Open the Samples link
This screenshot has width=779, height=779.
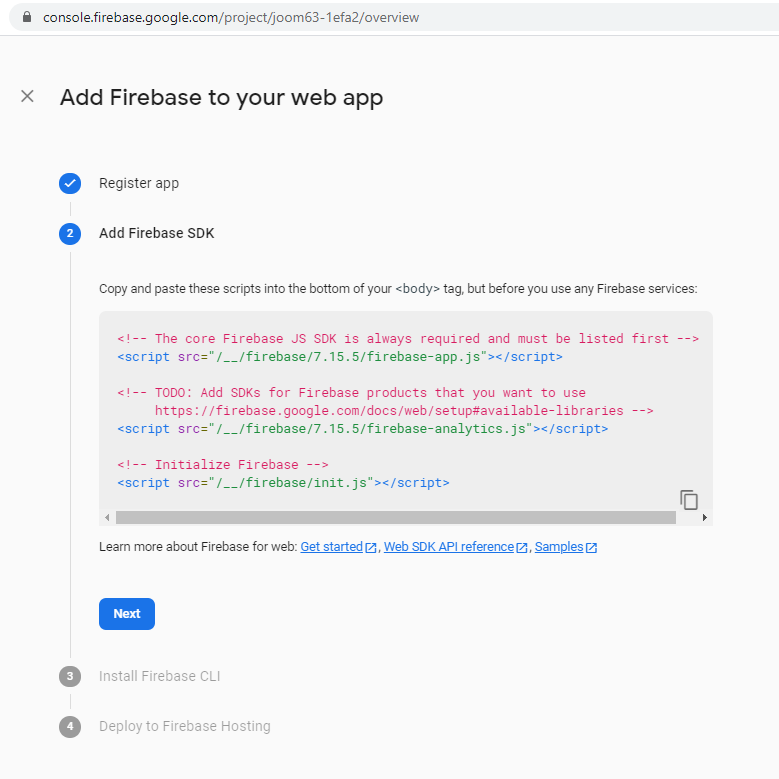[x=559, y=547]
